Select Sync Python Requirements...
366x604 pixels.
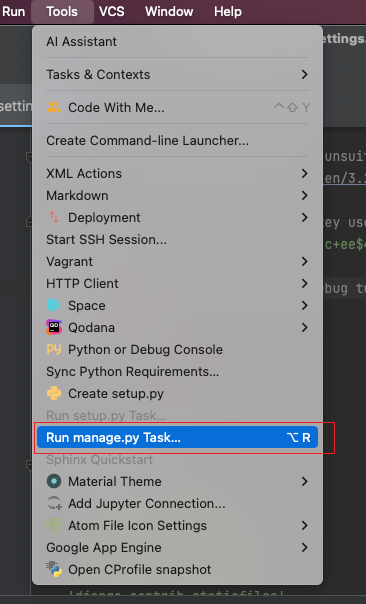pyautogui.click(x=177, y=371)
